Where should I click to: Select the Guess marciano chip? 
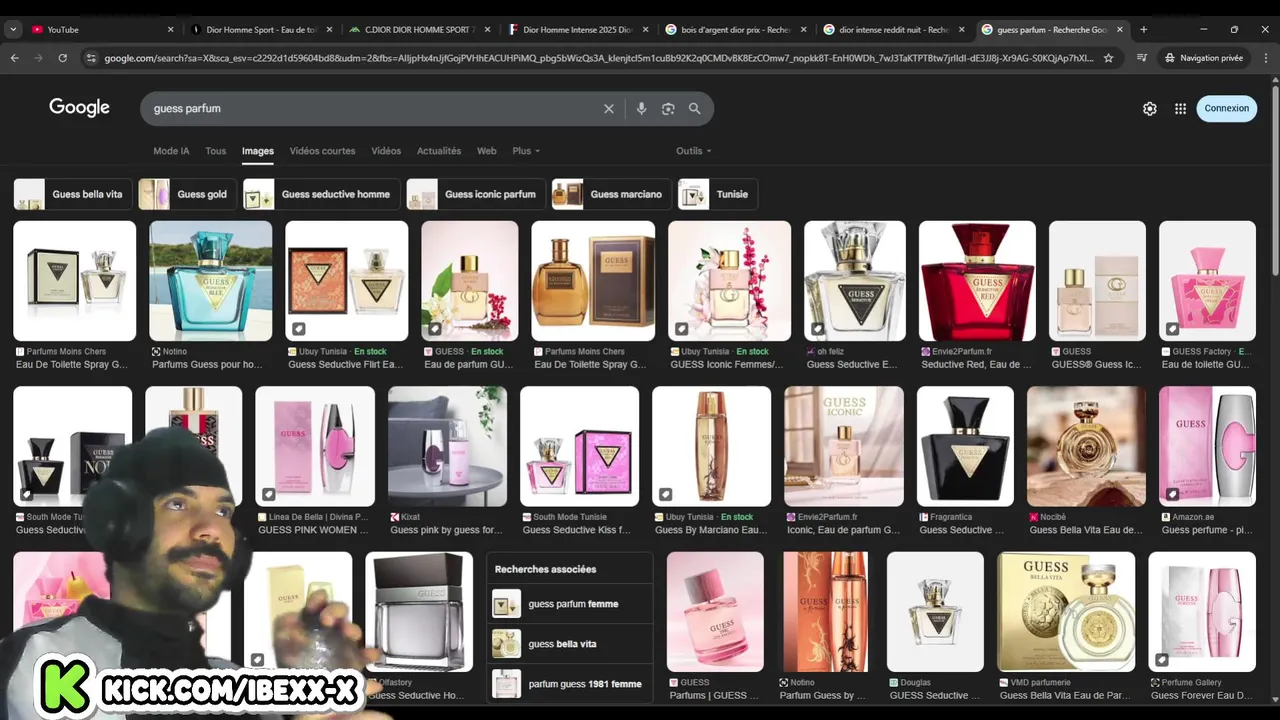point(611,194)
